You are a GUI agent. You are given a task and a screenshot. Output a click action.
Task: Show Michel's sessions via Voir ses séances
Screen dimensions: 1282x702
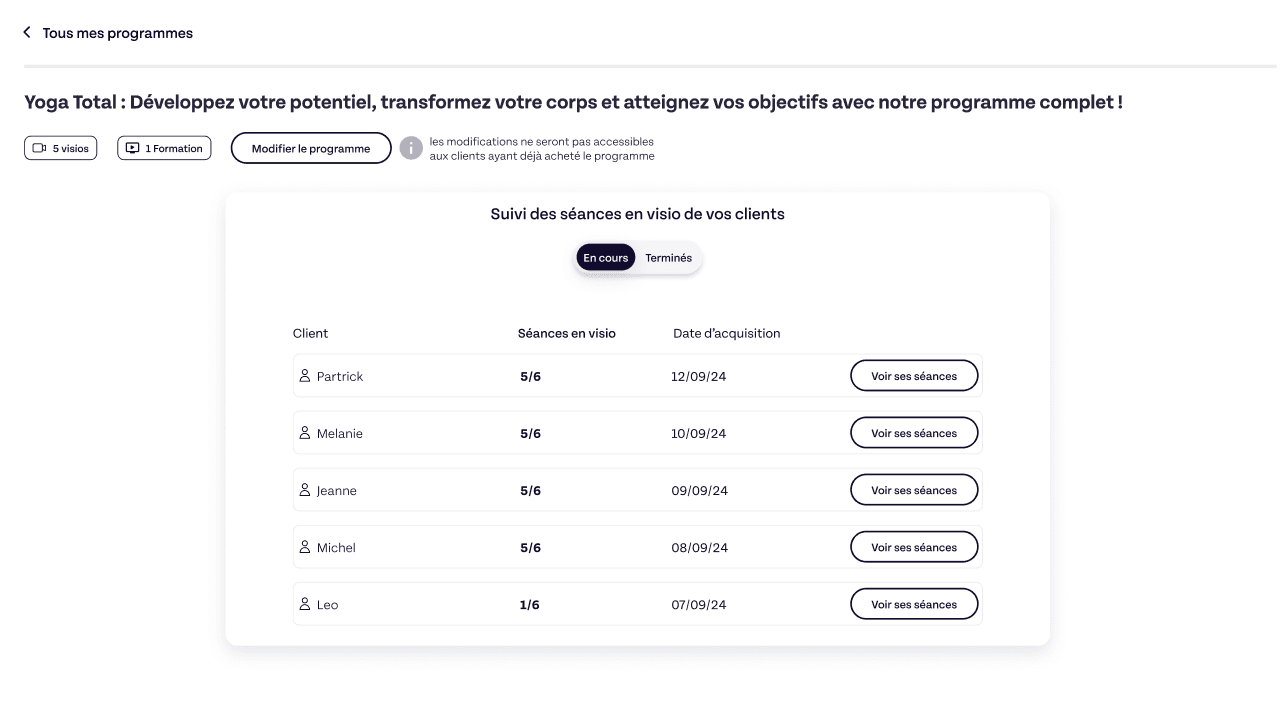914,547
